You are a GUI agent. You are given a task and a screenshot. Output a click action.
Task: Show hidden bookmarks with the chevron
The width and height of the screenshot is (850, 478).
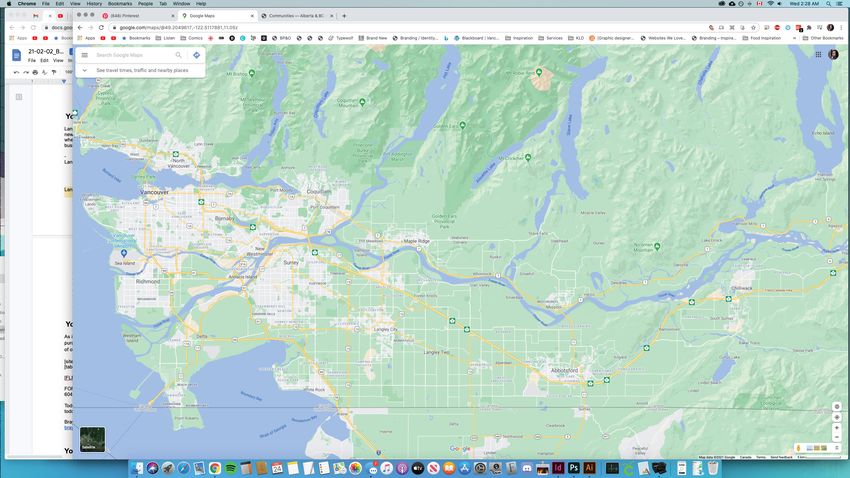tap(794, 38)
